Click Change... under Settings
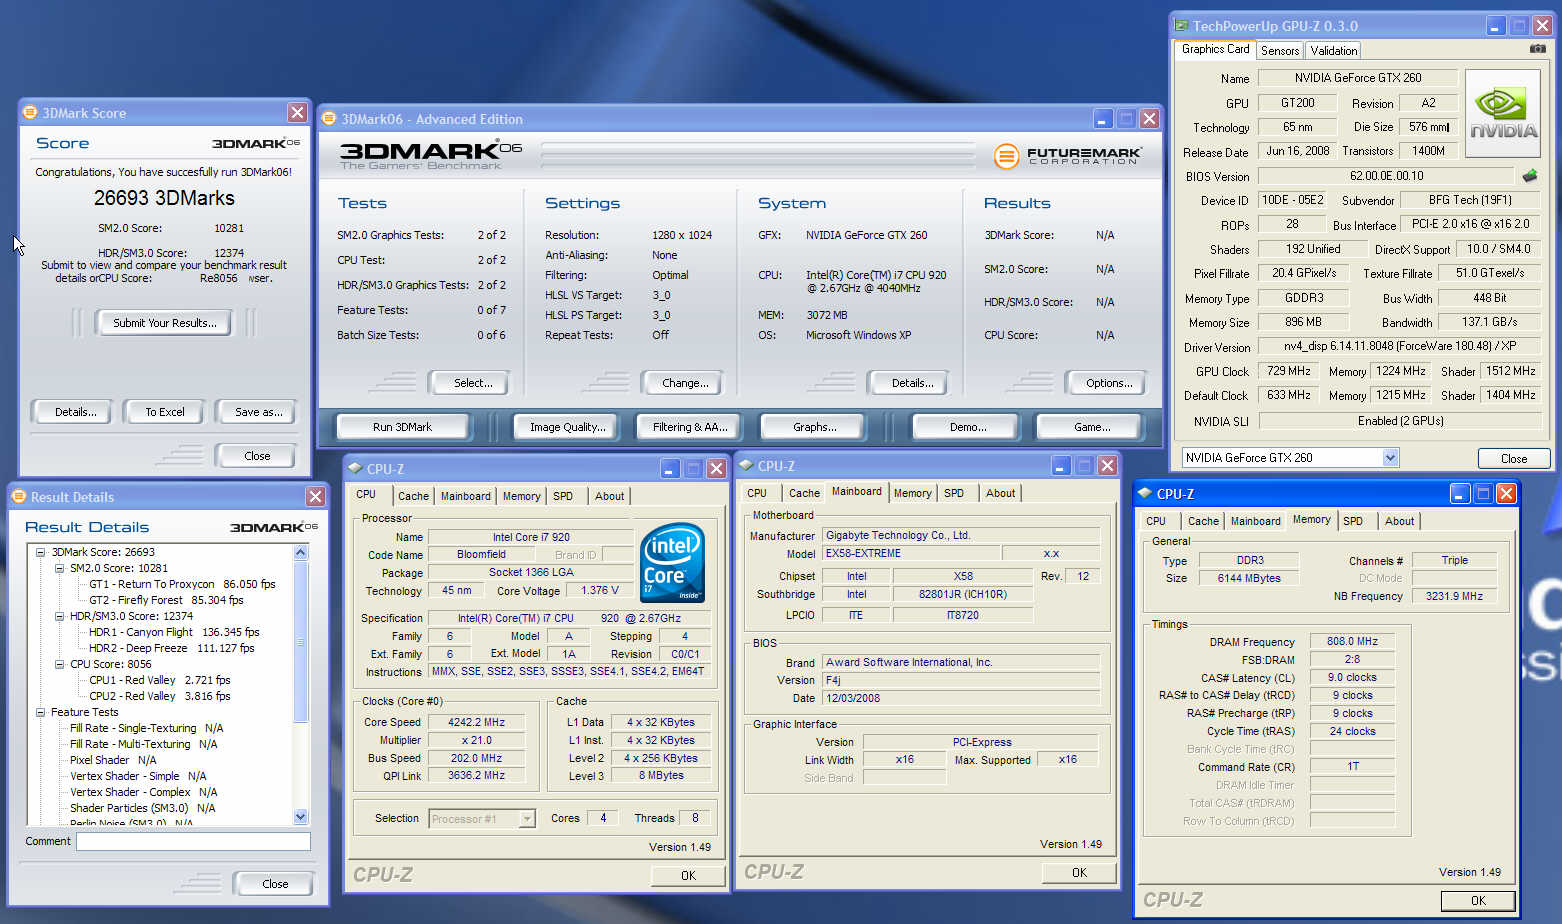 [685, 383]
